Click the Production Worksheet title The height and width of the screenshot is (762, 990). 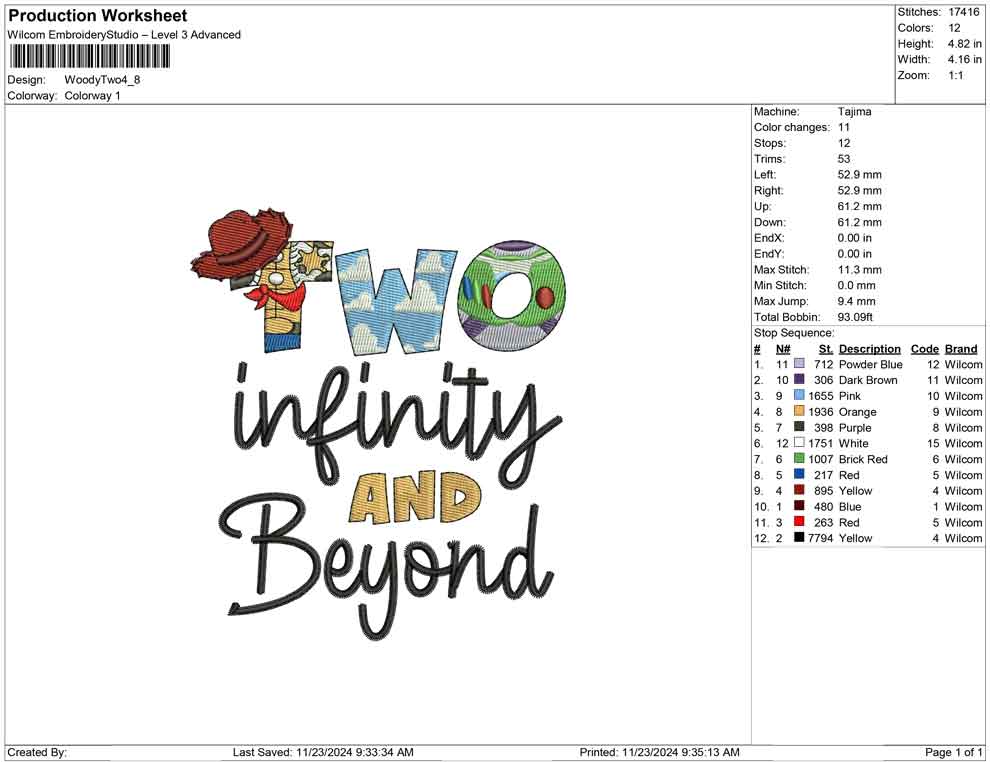[x=97, y=16]
